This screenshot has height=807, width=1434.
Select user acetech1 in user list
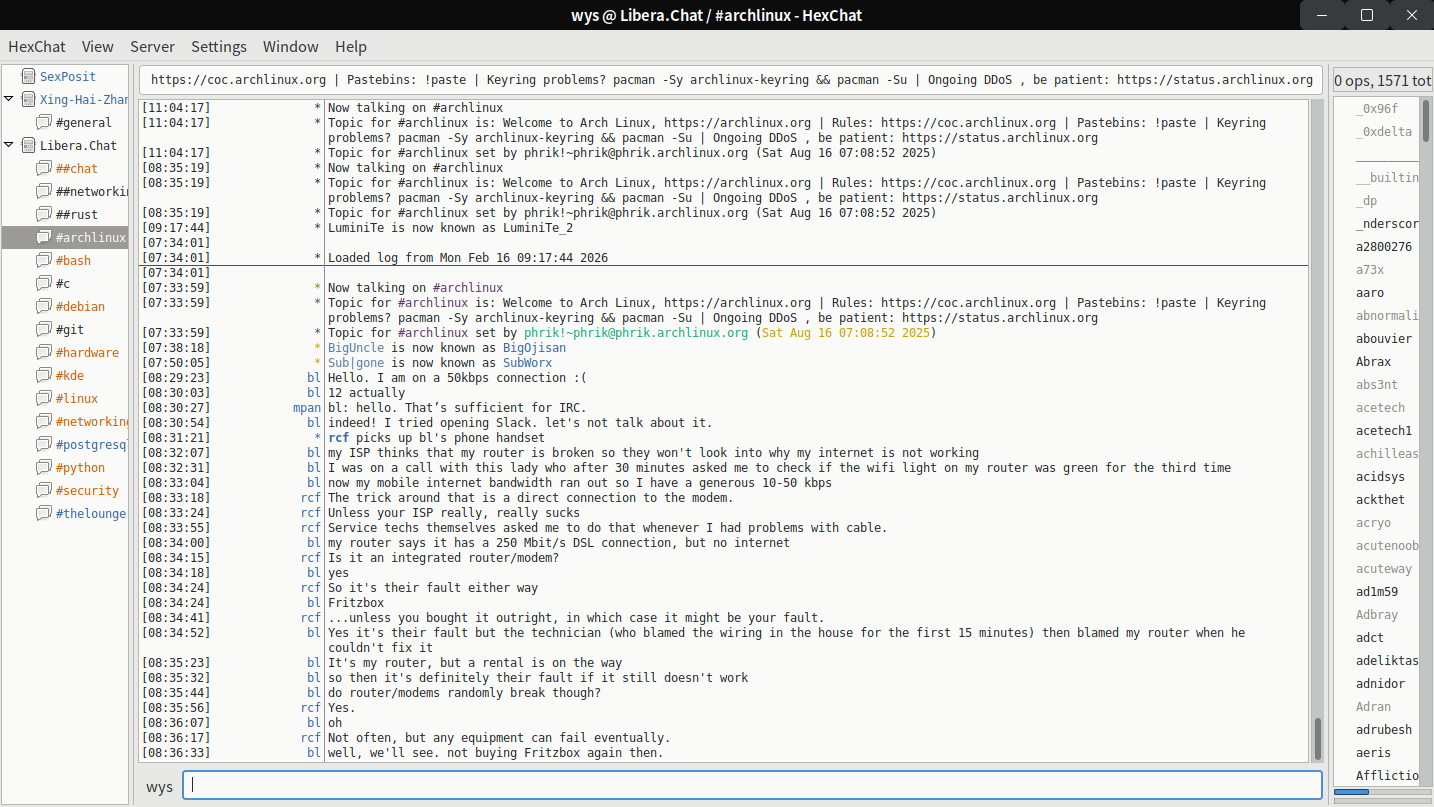point(1384,431)
